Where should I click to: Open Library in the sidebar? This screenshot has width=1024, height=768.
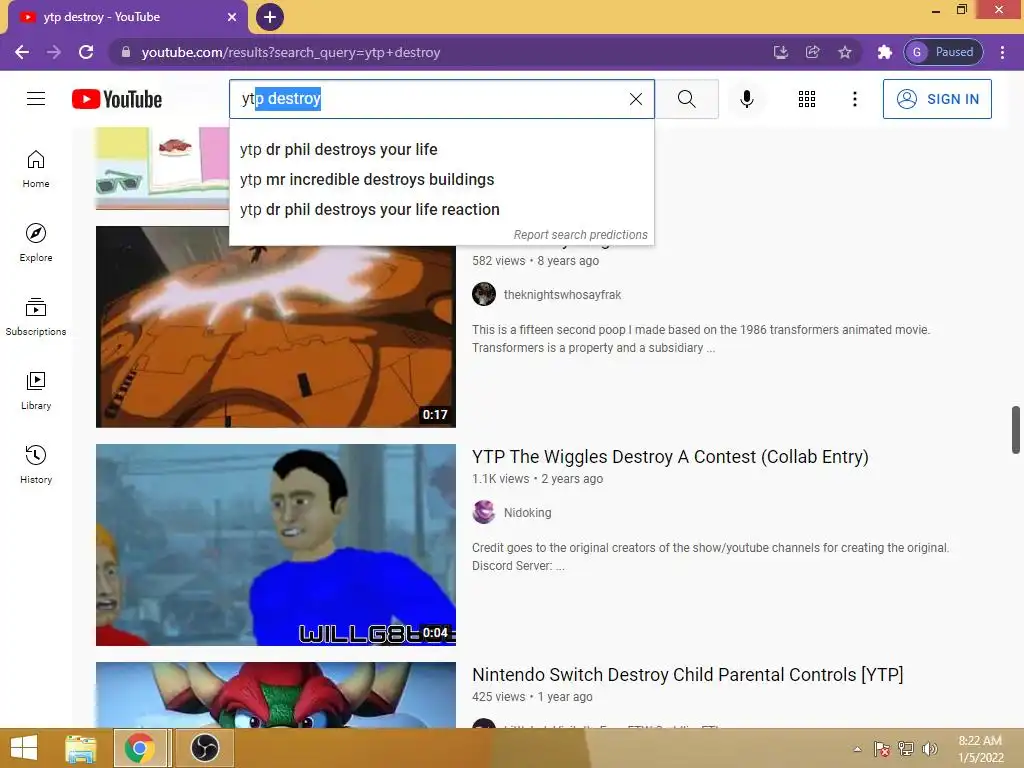coord(36,391)
